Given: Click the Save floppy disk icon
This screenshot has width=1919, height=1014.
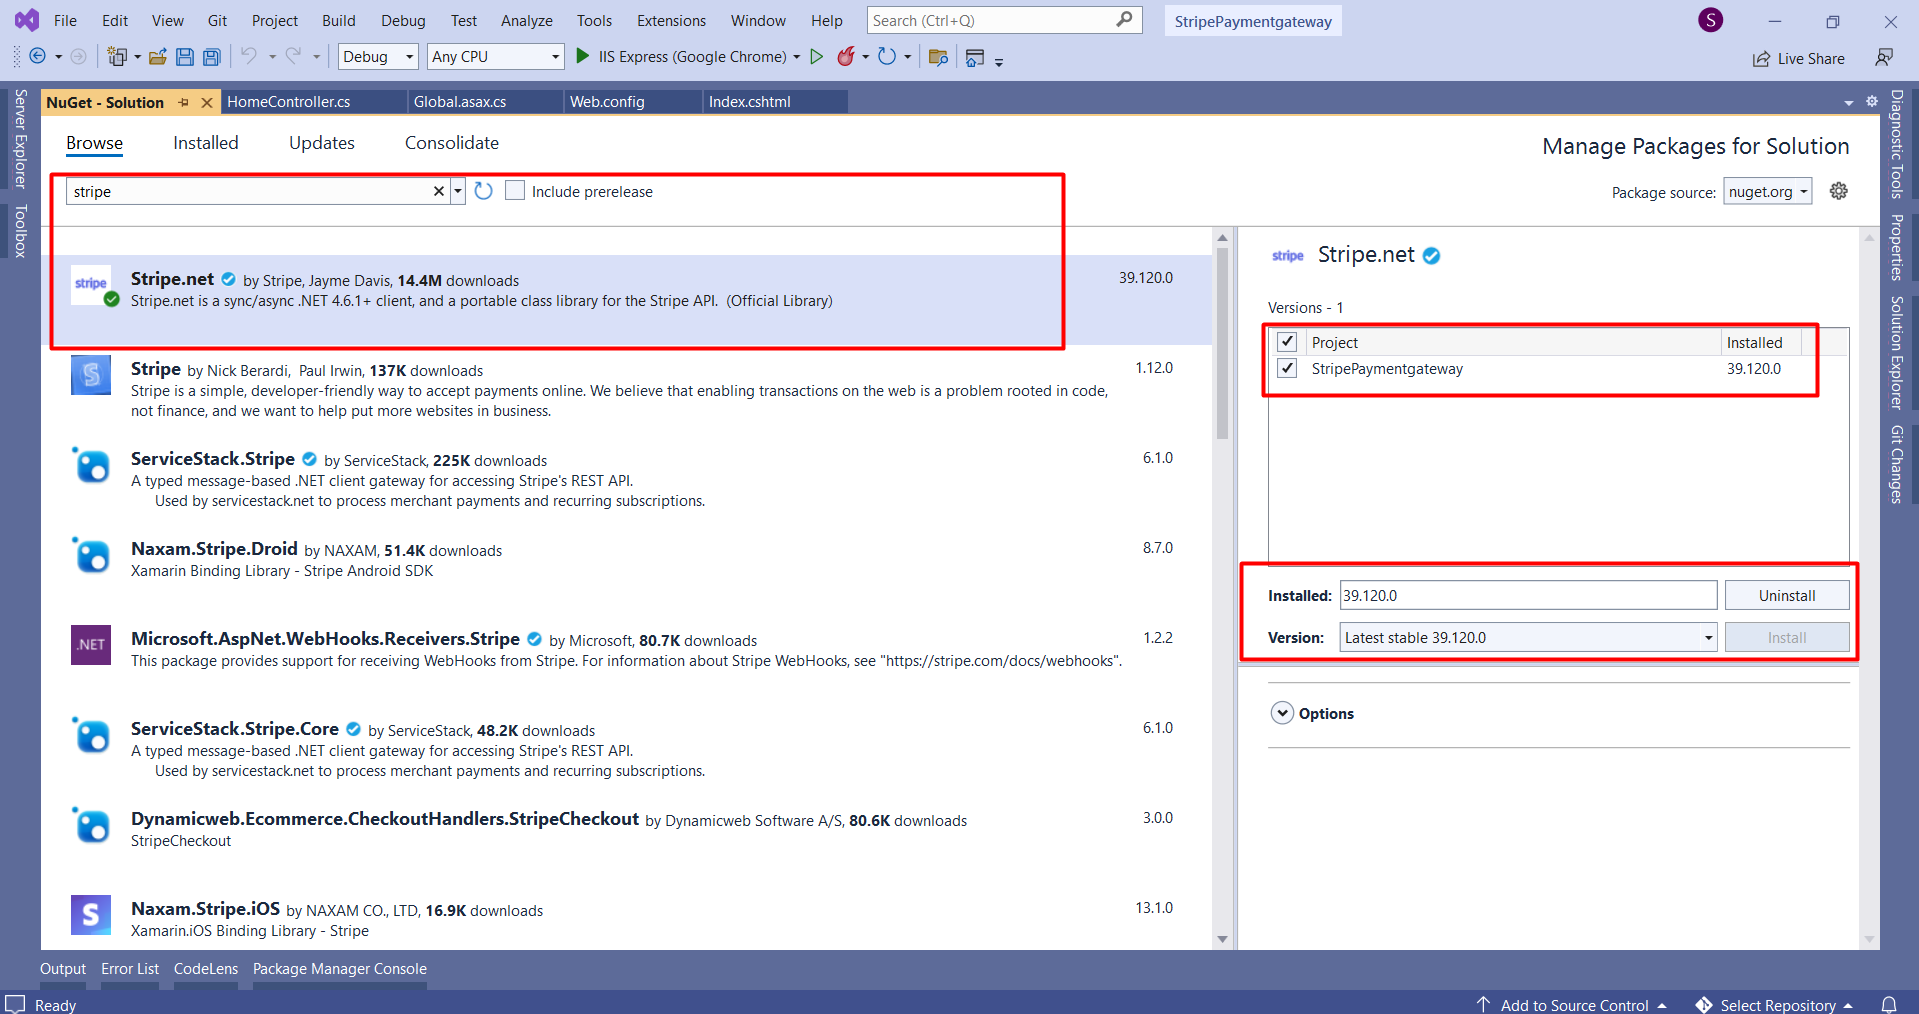Looking at the screenshot, I should pyautogui.click(x=185, y=57).
